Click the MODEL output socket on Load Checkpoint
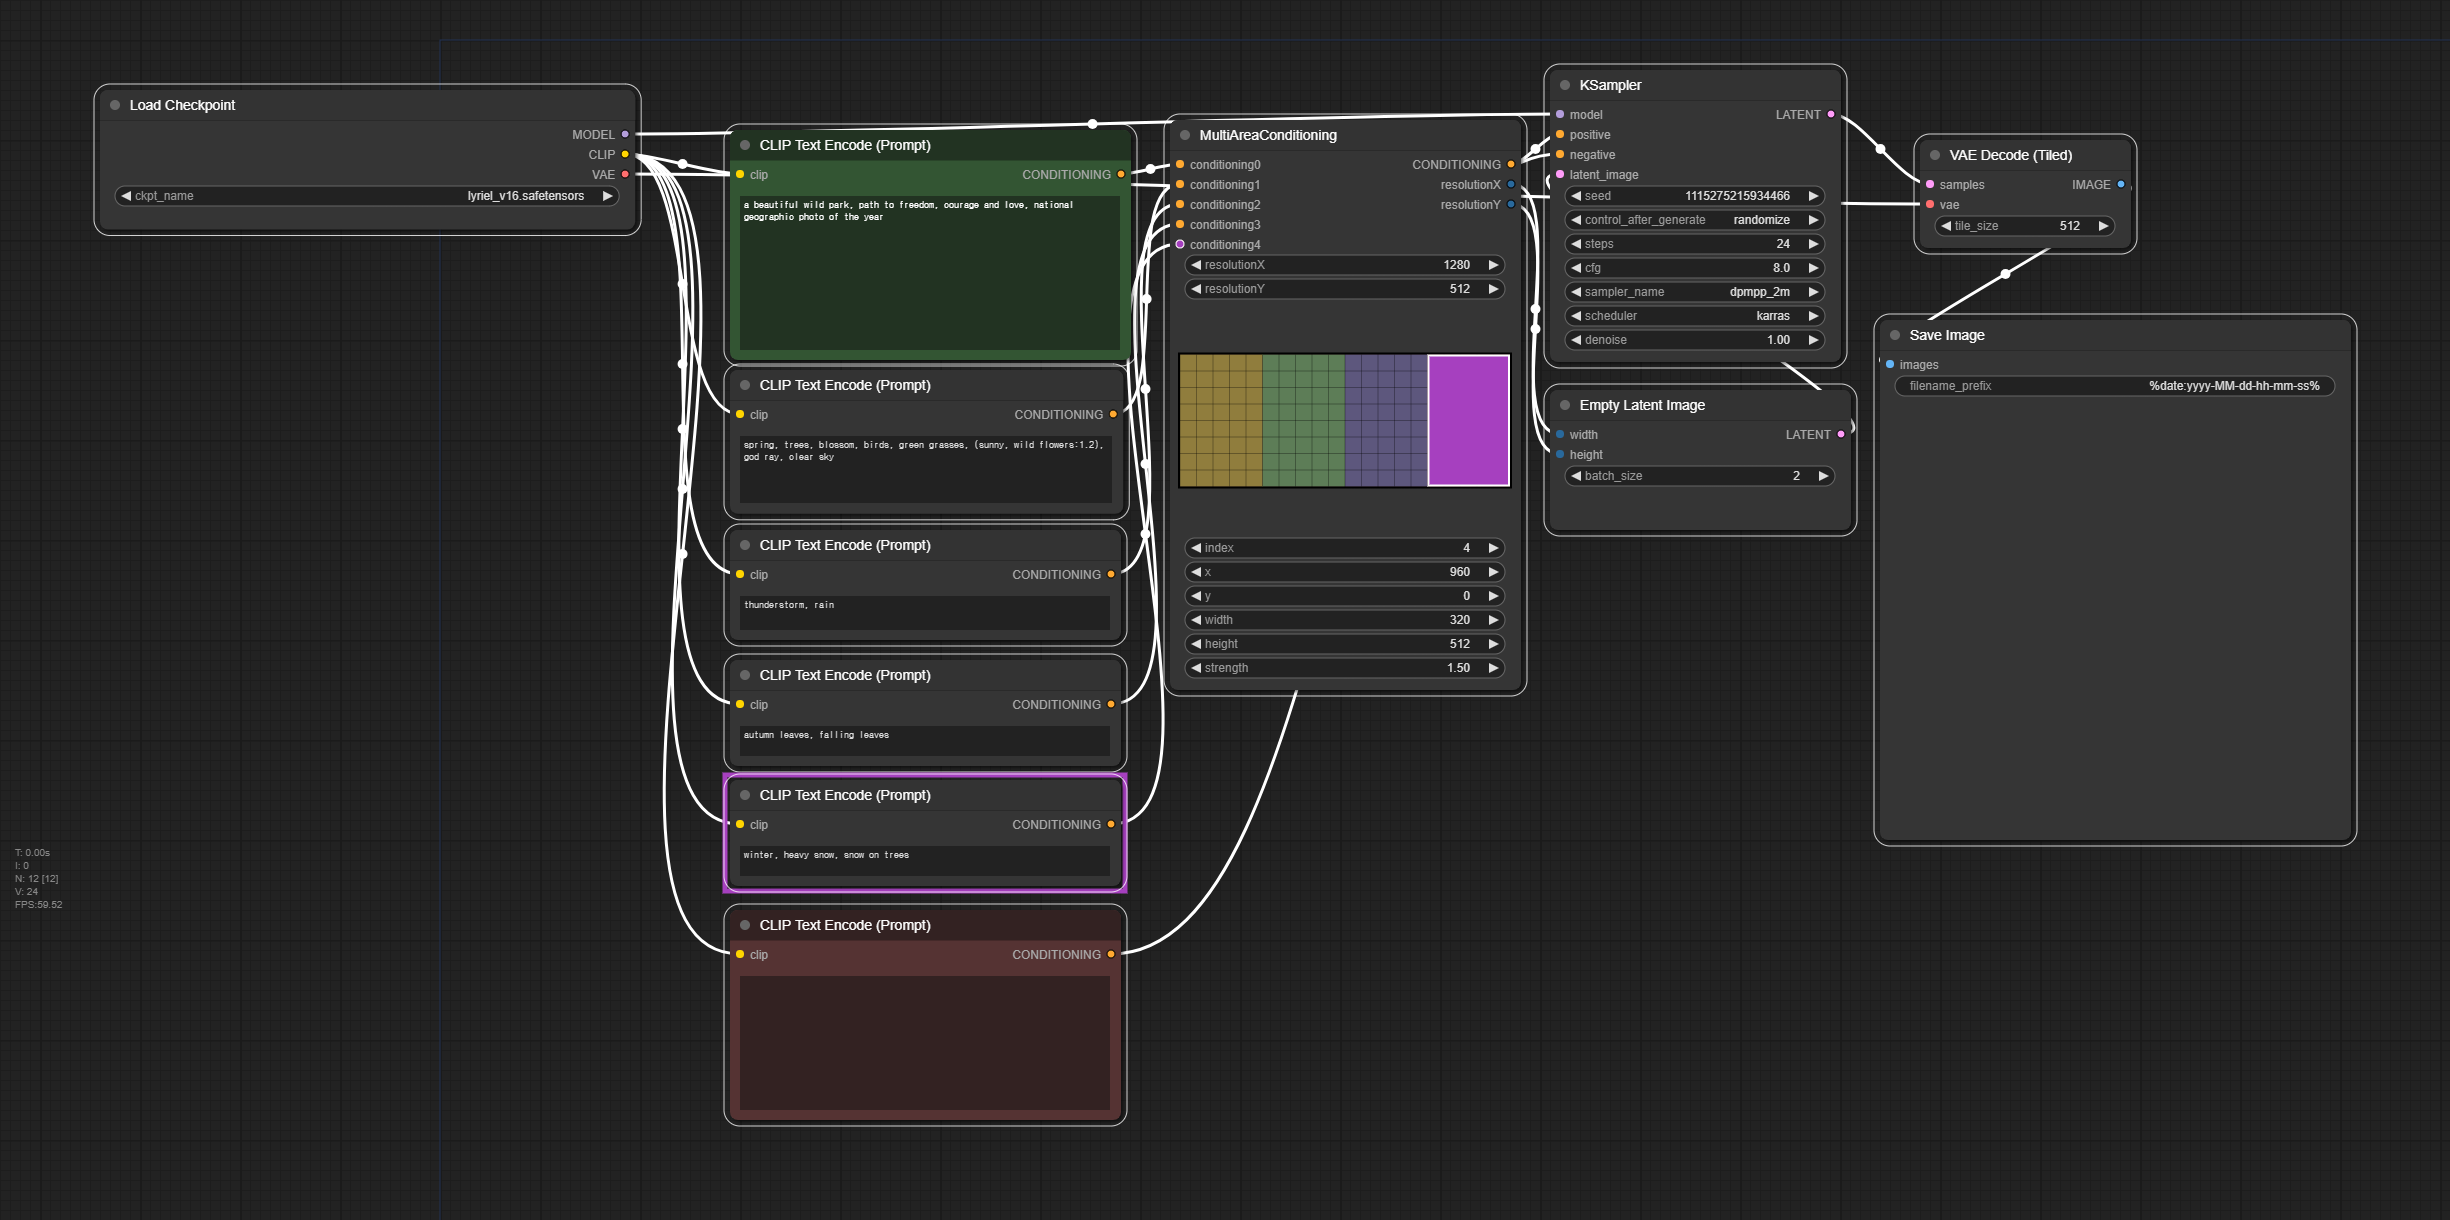This screenshot has width=2450, height=1220. (625, 134)
